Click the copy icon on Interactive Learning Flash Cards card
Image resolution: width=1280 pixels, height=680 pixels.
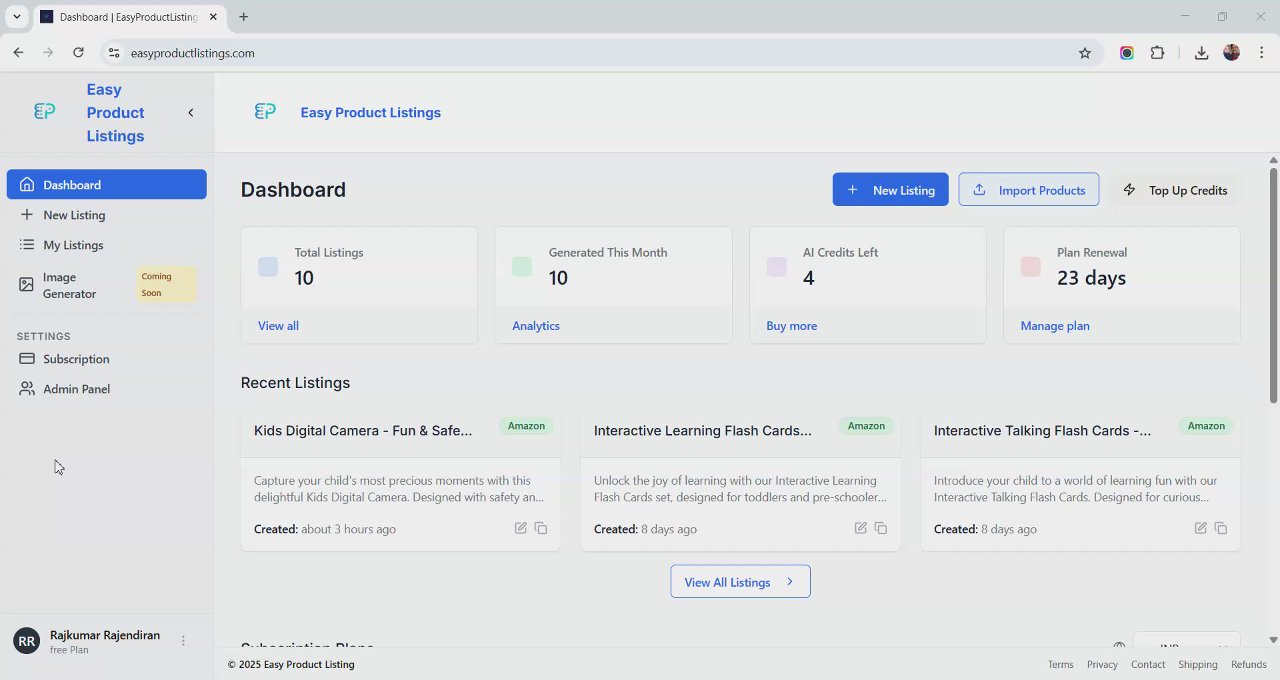coord(881,528)
